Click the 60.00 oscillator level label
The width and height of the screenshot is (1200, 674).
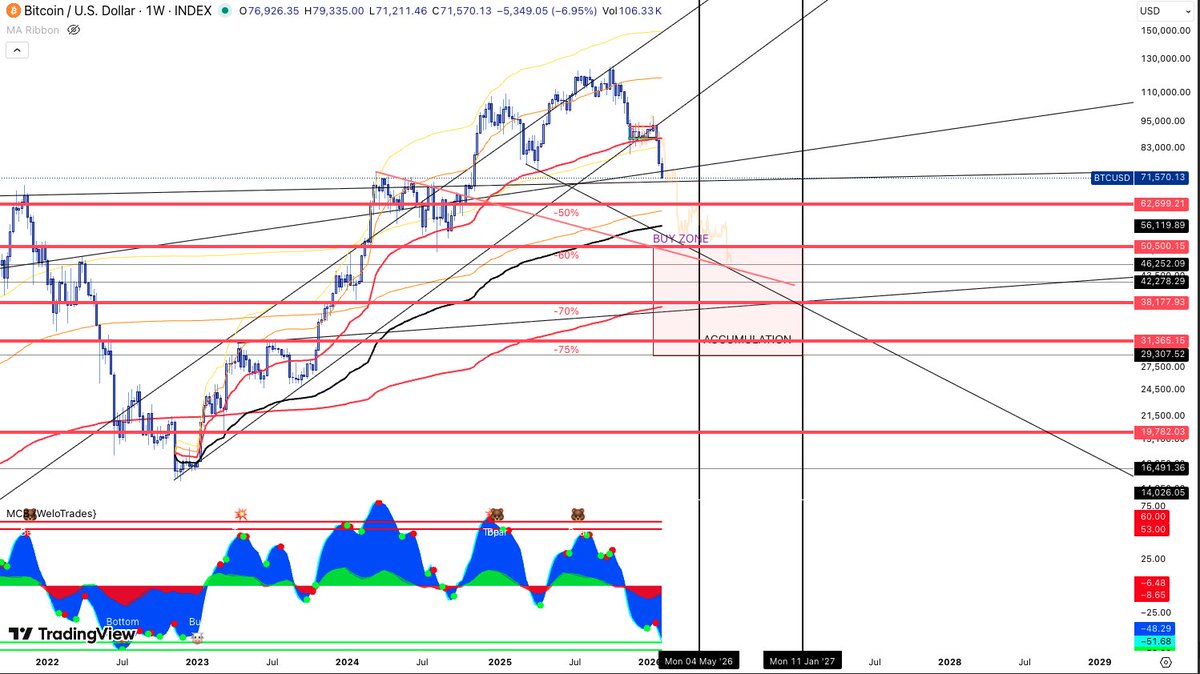click(1151, 517)
